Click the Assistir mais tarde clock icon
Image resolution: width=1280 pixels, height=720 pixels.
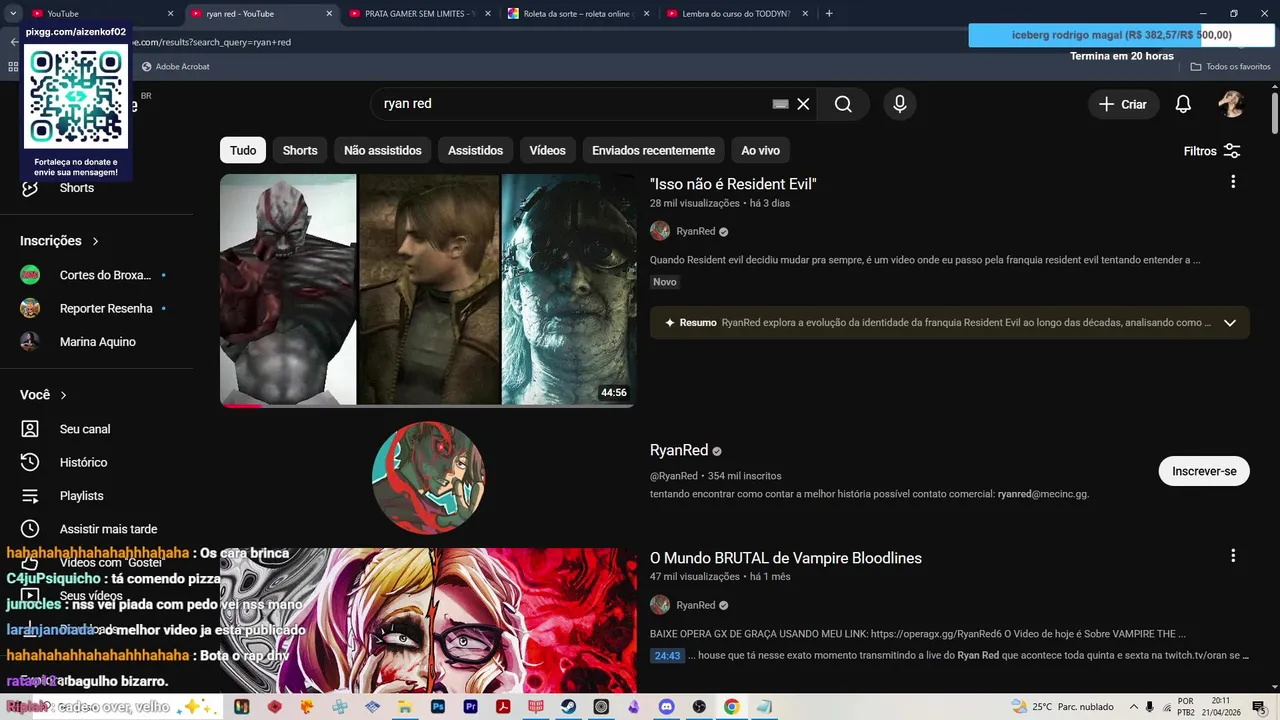point(30,529)
